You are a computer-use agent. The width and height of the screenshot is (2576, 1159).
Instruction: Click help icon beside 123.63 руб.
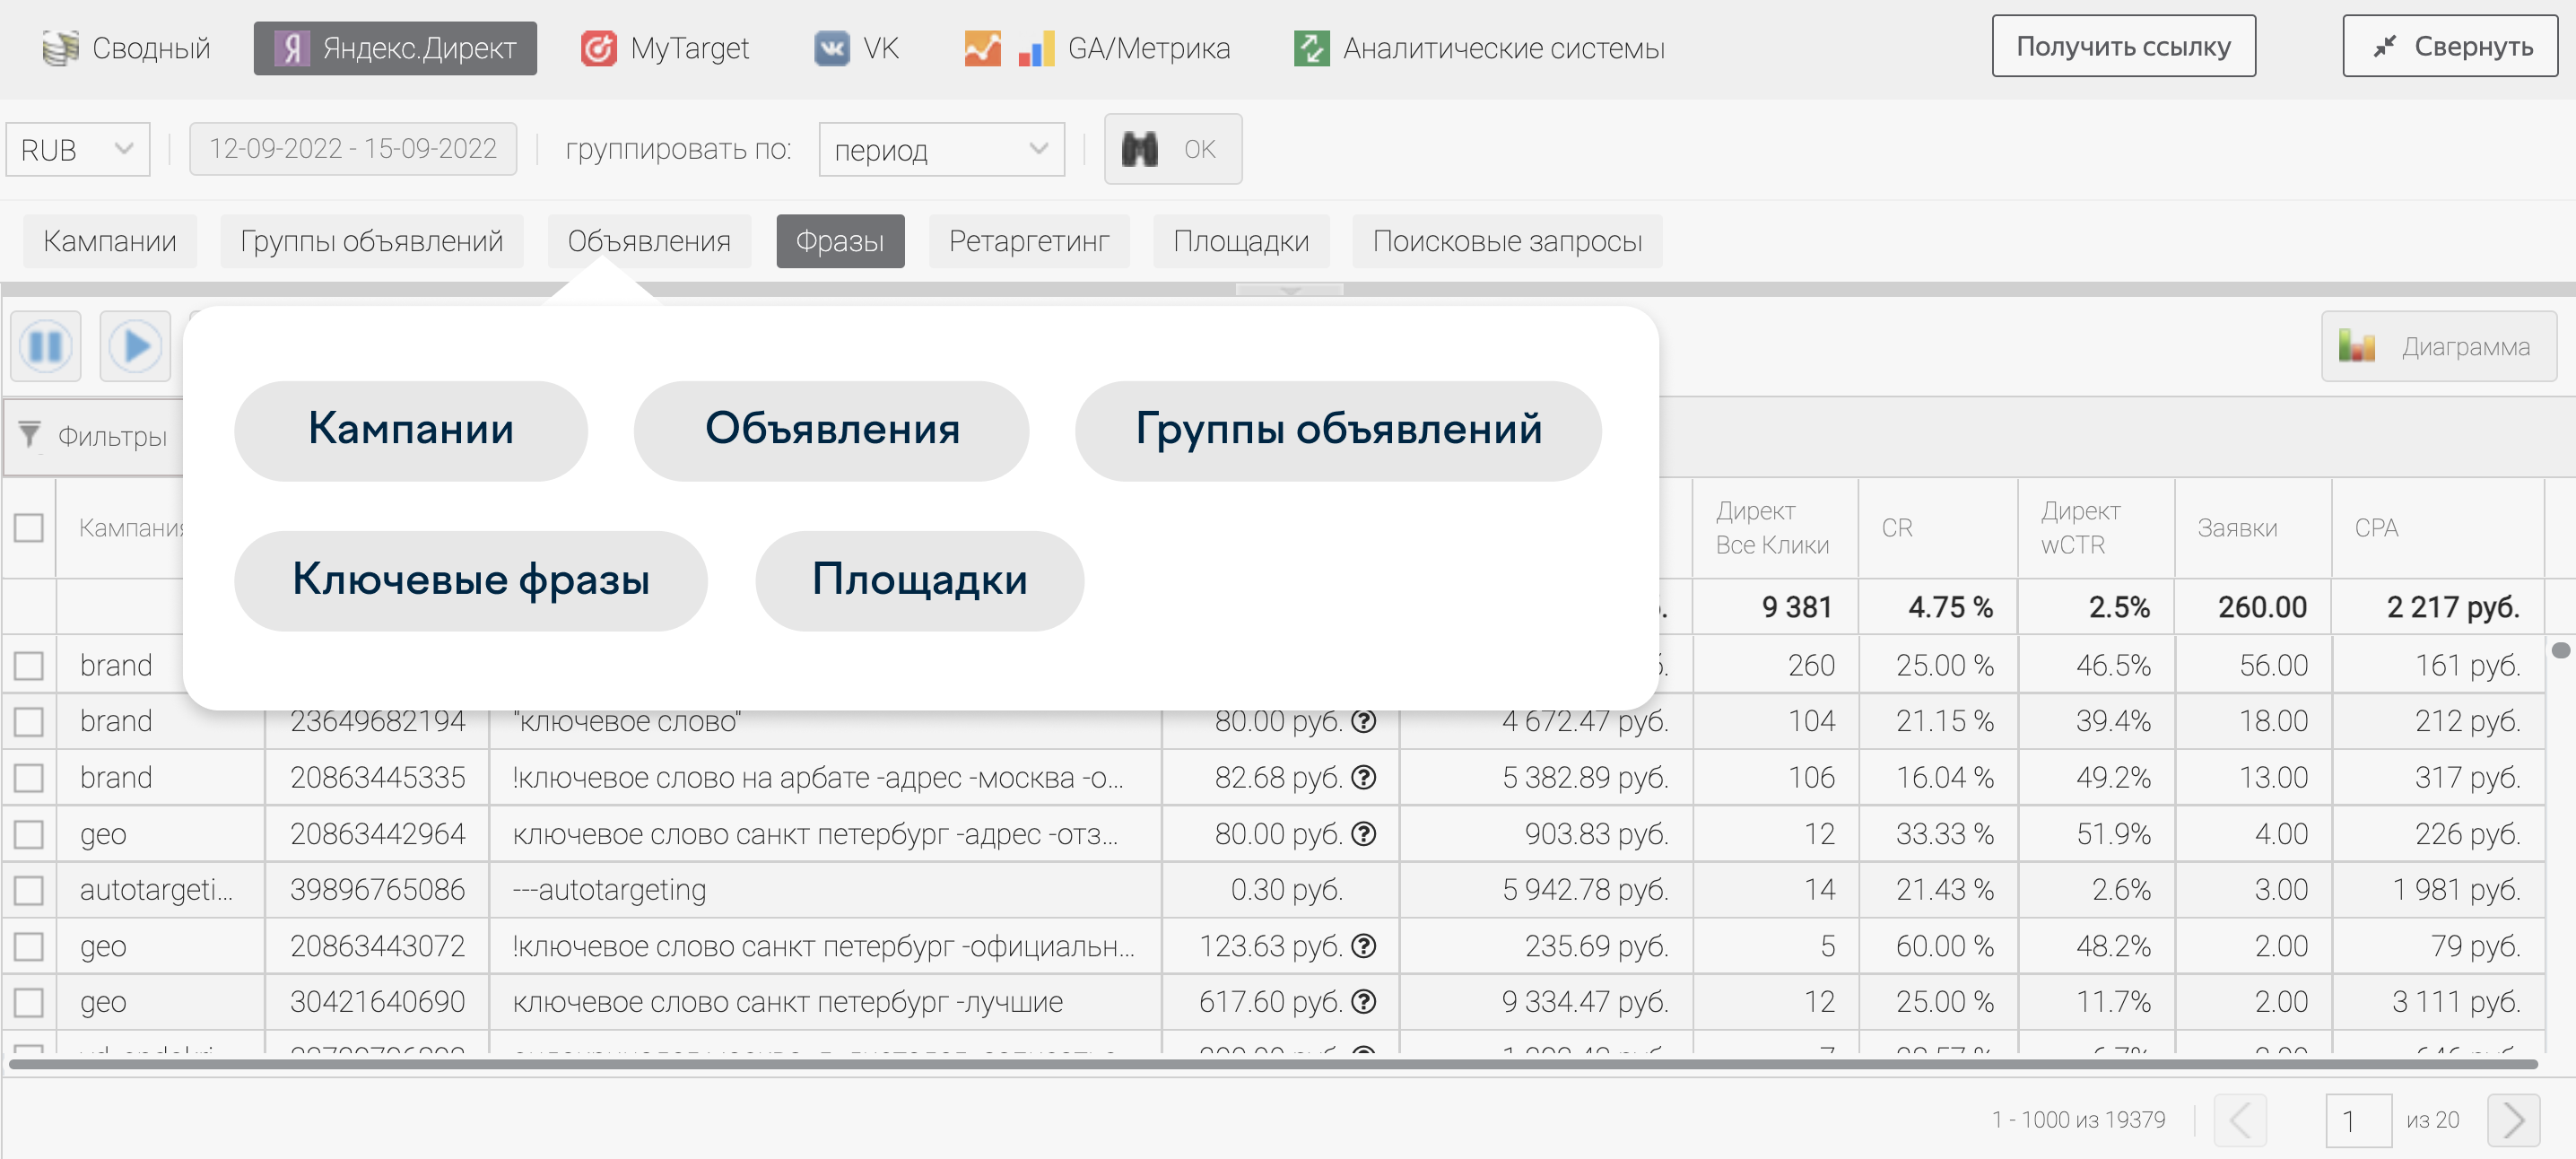click(x=1364, y=946)
